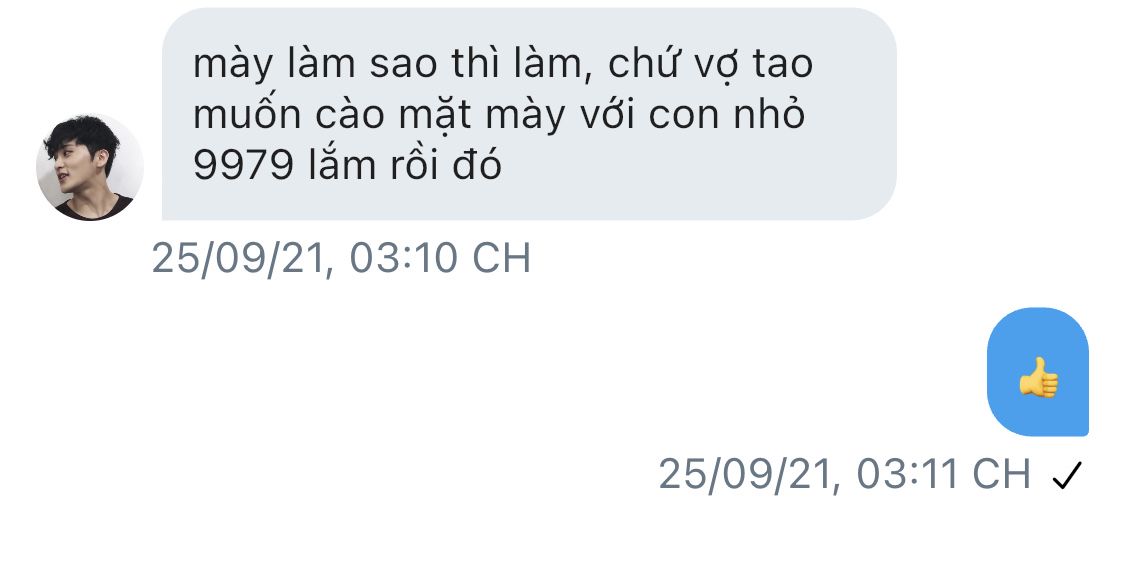Tap the number 9979 in the message
Image resolution: width=1125 pixels, height=565 pixels.
(243, 165)
